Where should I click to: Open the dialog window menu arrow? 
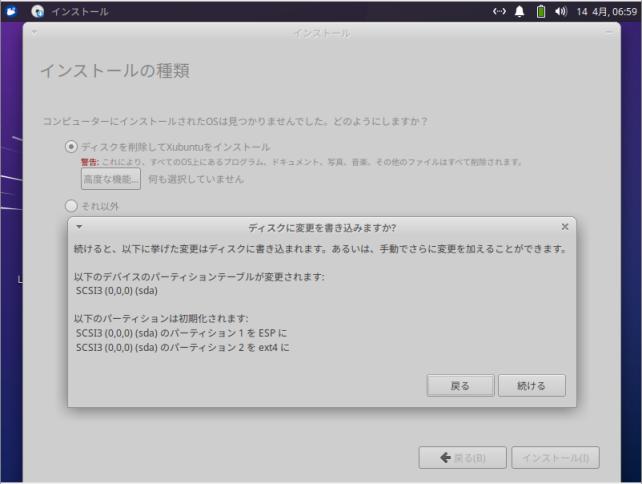pyautogui.click(x=79, y=226)
